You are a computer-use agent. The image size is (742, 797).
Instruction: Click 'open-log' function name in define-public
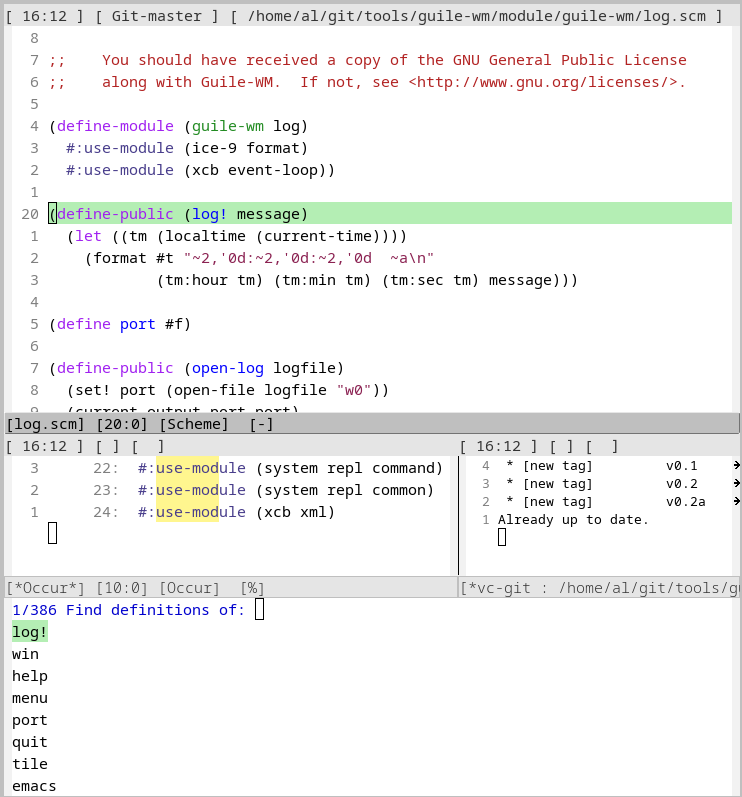(x=228, y=368)
